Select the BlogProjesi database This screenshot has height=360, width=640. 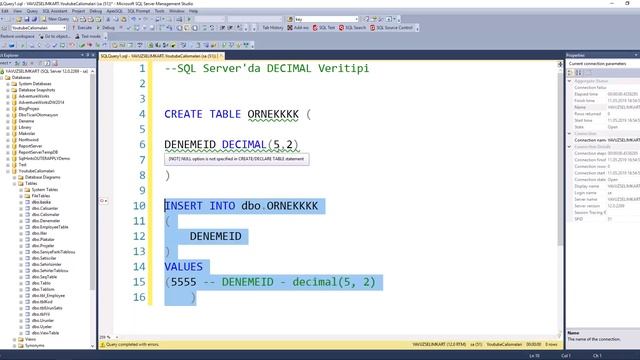pos(29,109)
